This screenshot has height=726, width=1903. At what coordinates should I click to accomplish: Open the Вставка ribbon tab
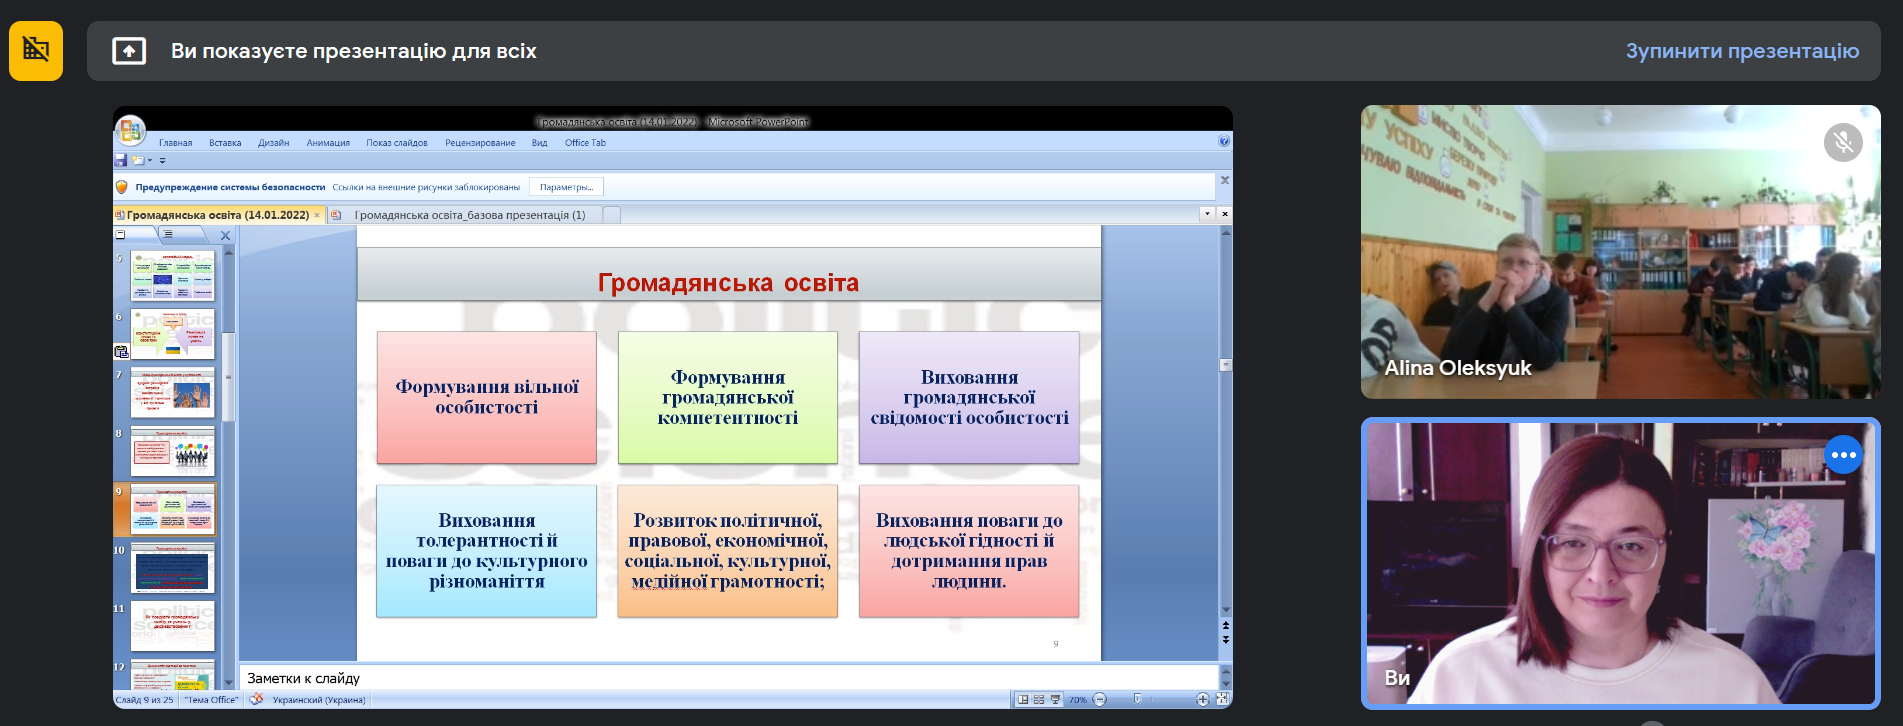225,143
